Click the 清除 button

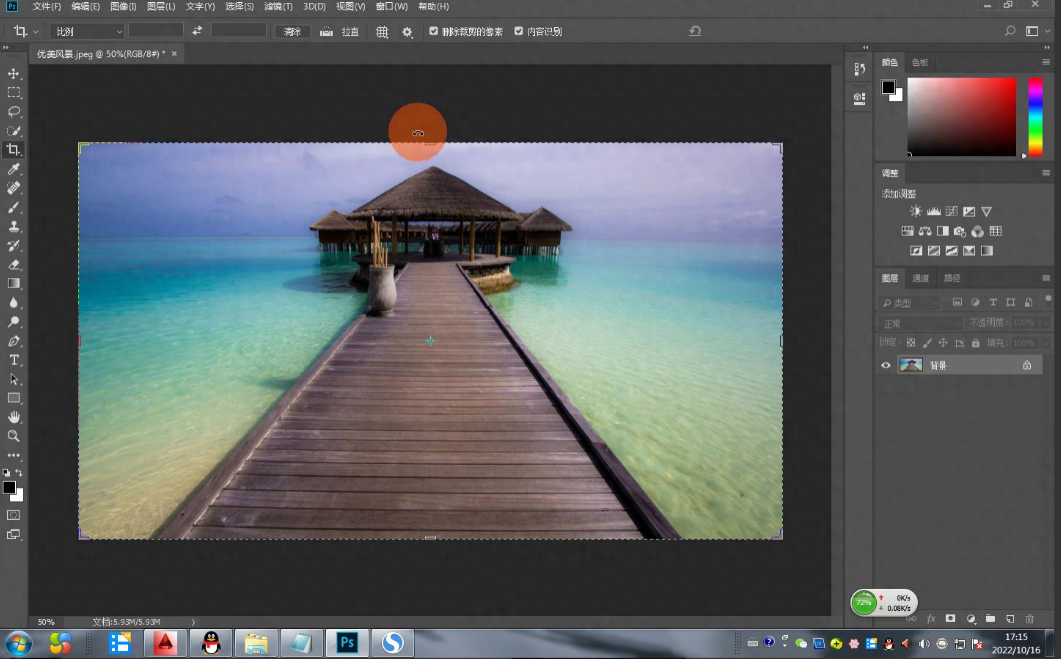(x=292, y=32)
